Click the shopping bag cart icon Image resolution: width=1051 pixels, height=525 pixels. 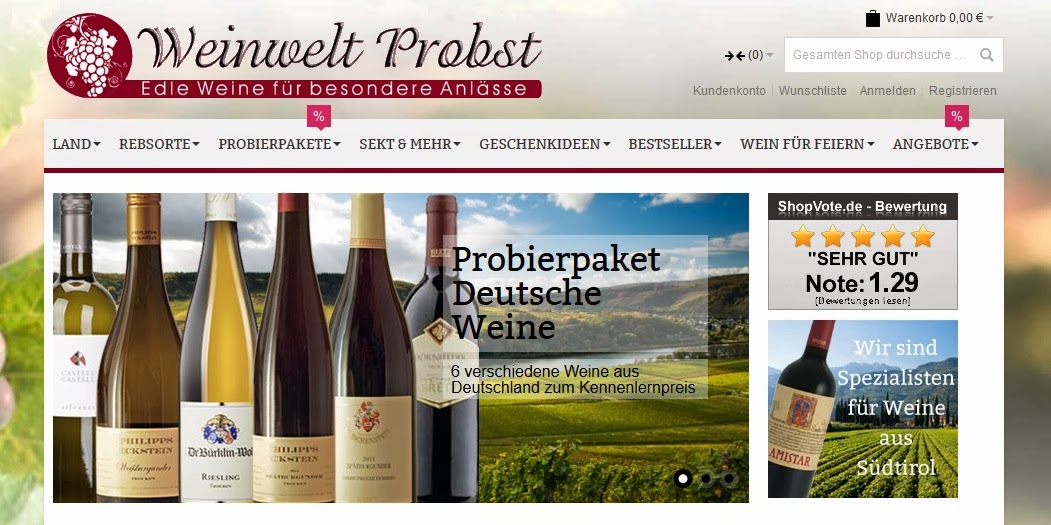872,18
